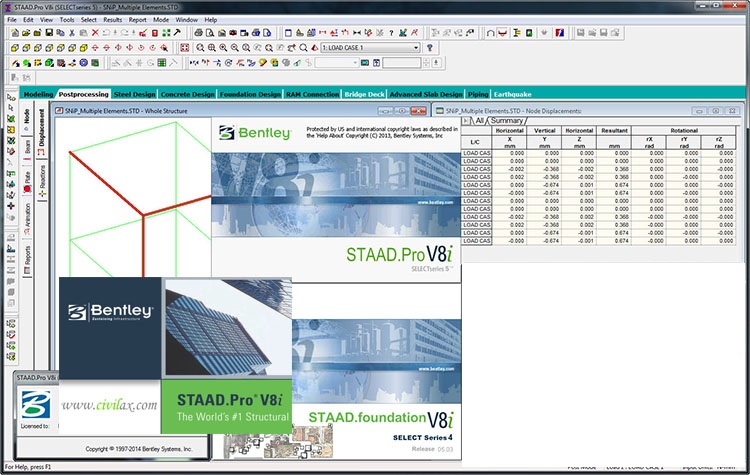The height and width of the screenshot is (475, 750).
Task: Click the red pyramid icon beside load dropdown
Action: [x=314, y=48]
